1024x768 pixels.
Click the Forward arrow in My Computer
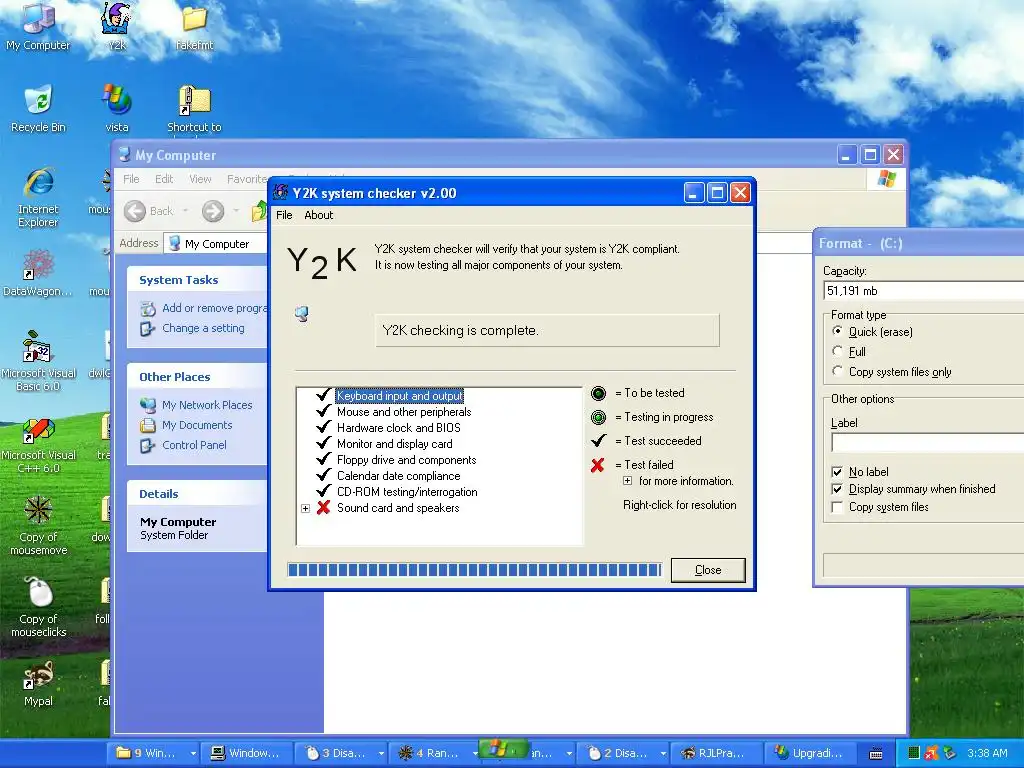click(x=213, y=211)
